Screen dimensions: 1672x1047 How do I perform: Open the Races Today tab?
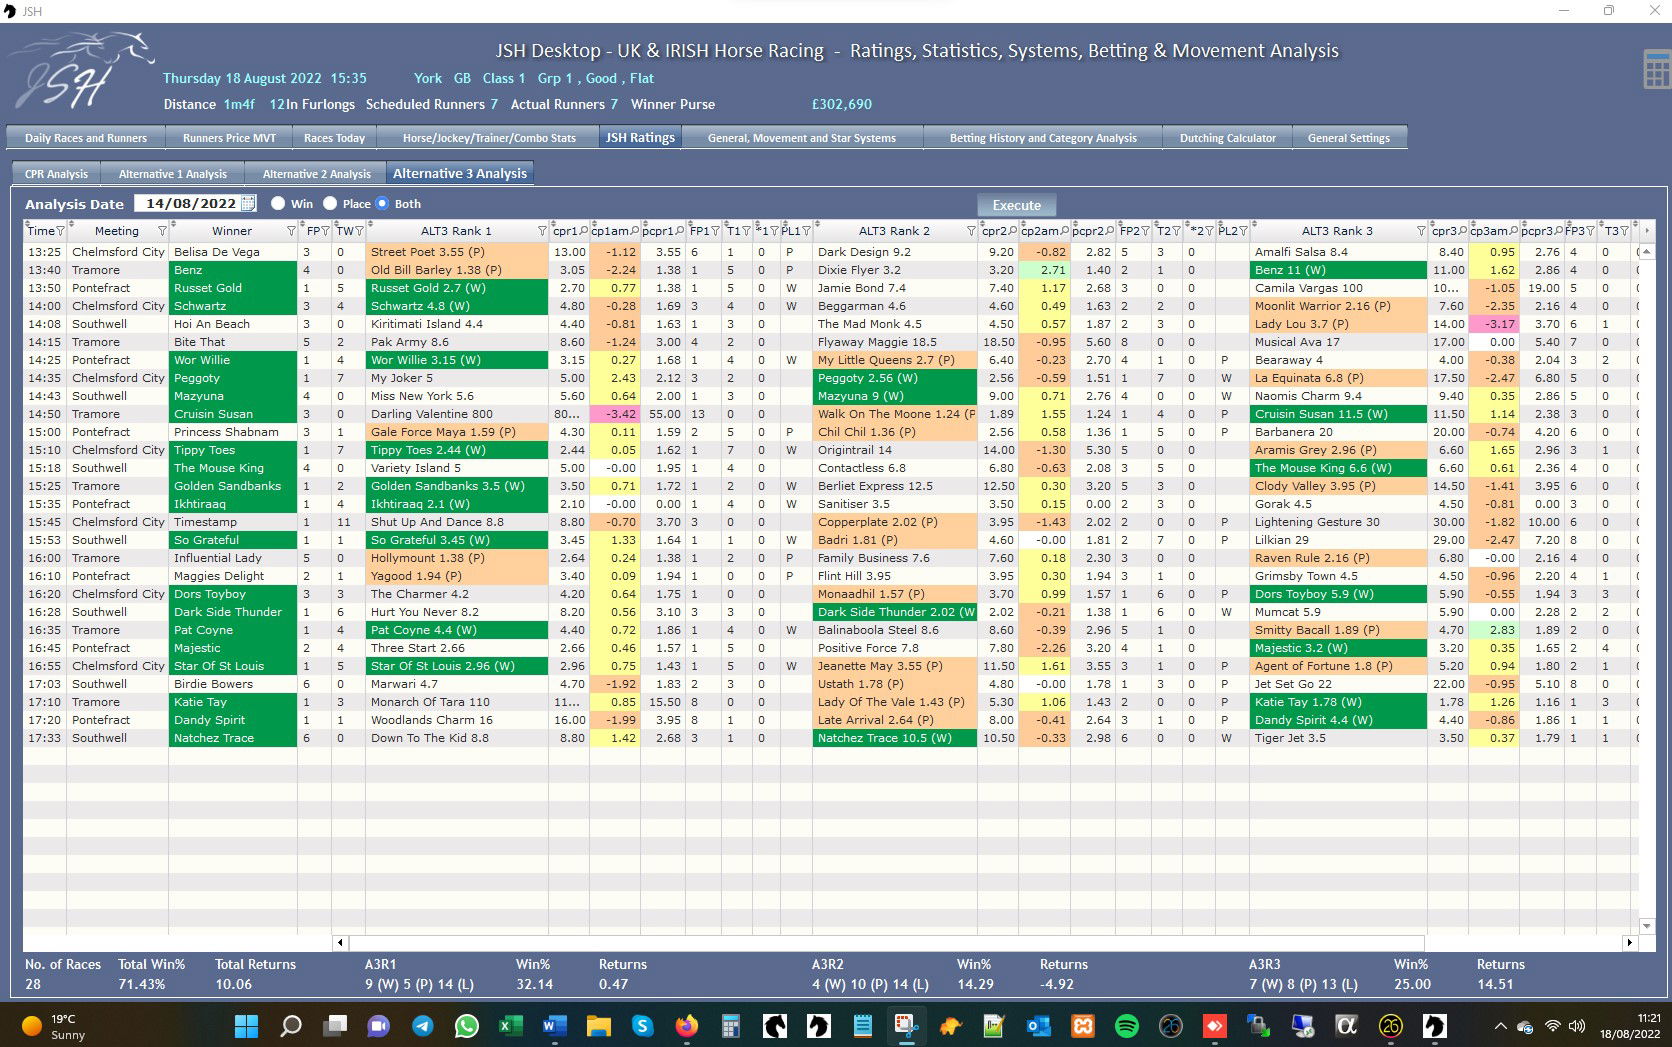(334, 138)
